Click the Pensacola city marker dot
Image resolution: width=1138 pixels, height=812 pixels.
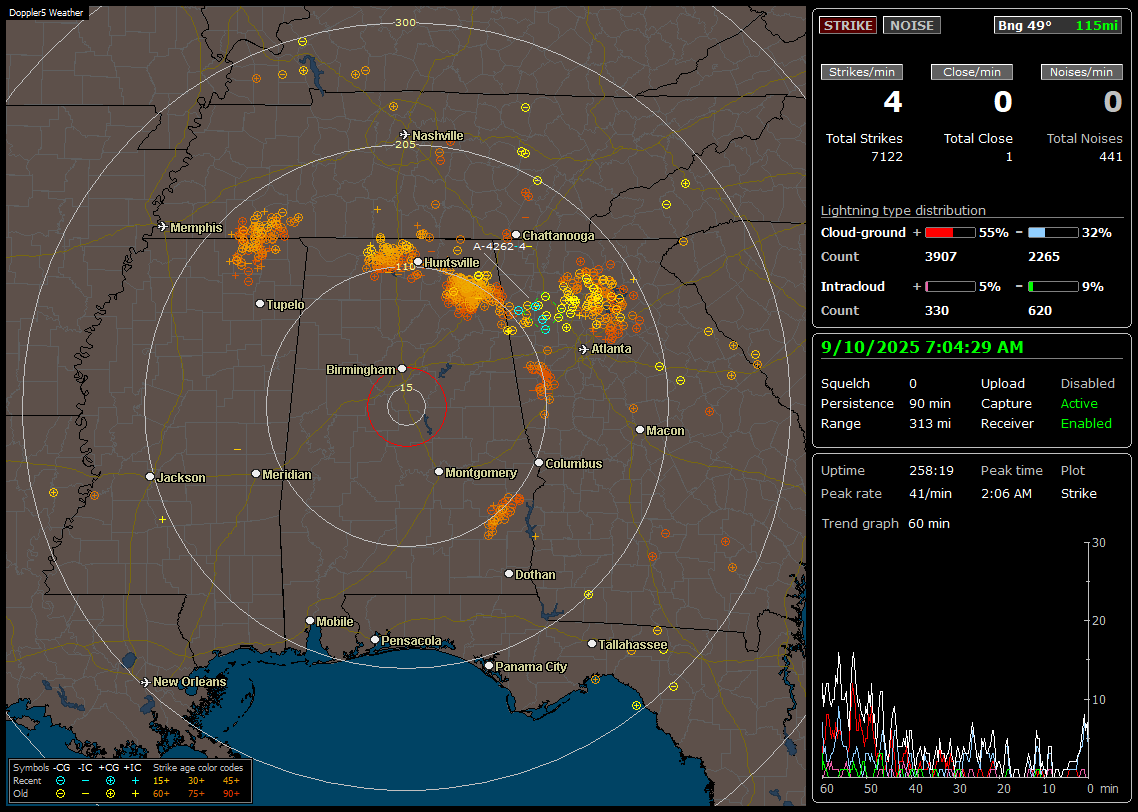click(375, 639)
